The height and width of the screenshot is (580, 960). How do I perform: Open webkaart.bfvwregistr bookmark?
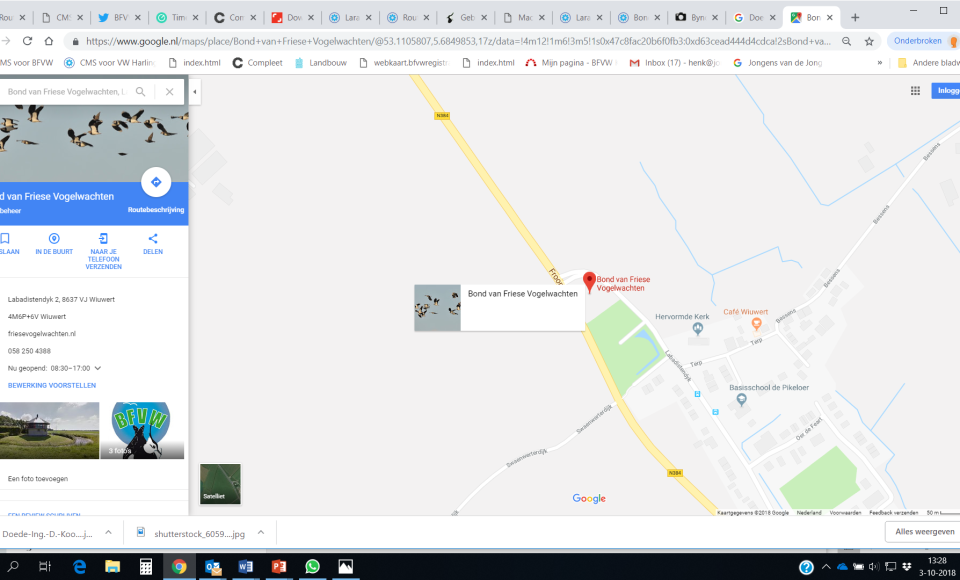(405, 62)
